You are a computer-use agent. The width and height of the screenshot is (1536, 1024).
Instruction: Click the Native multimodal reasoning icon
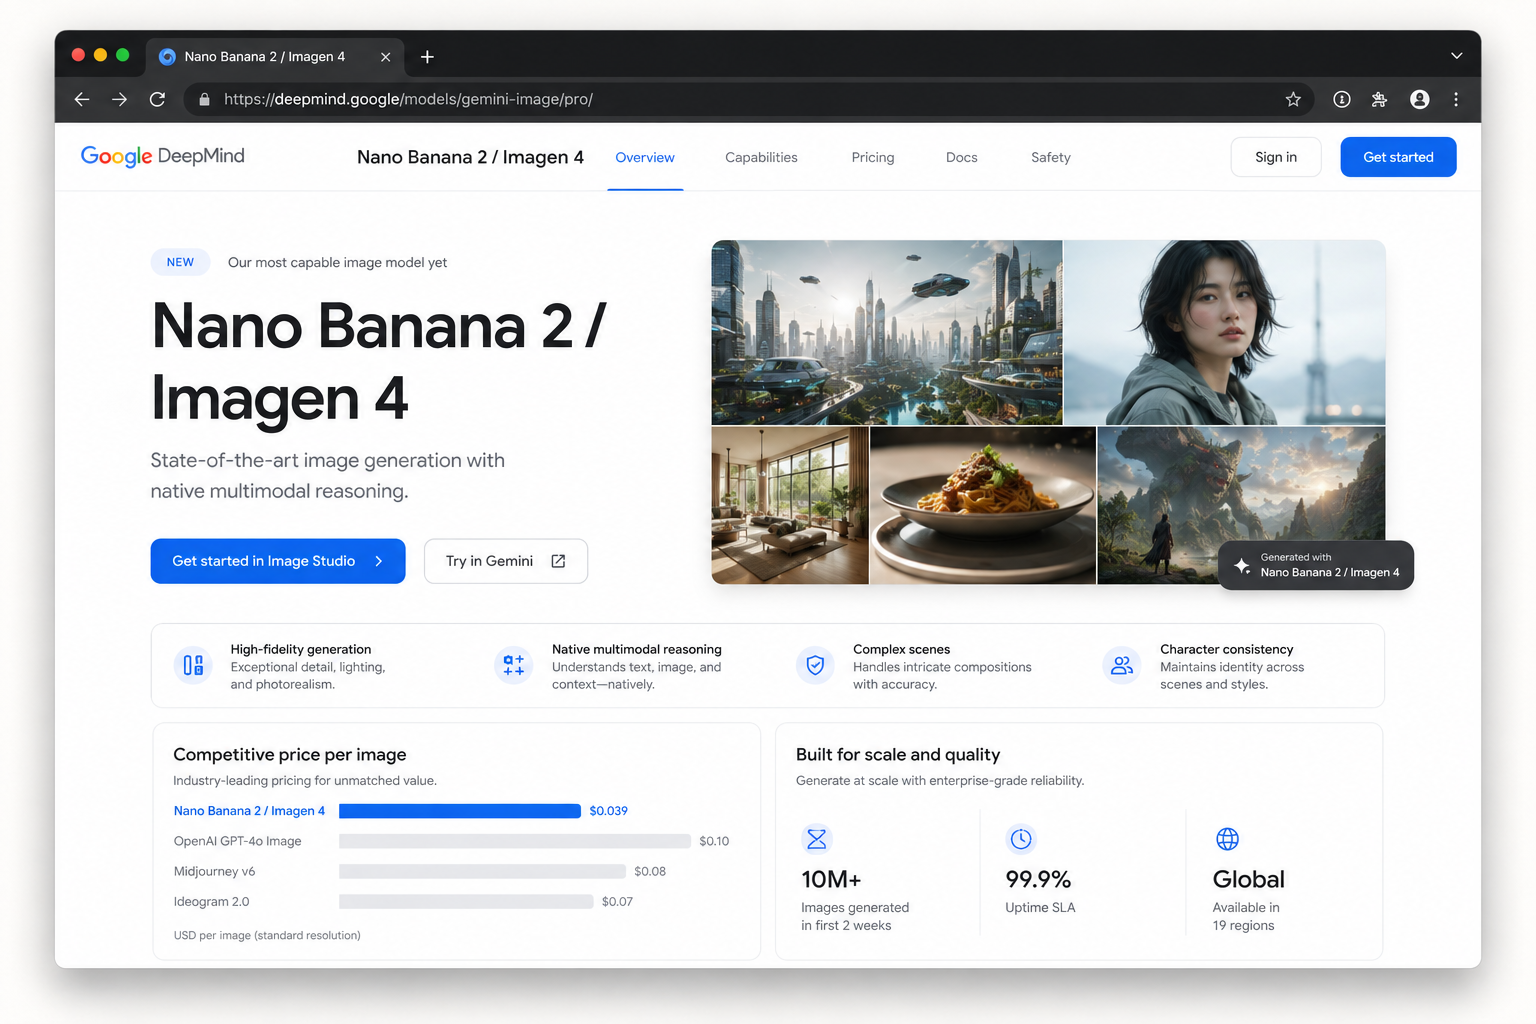coord(514,665)
